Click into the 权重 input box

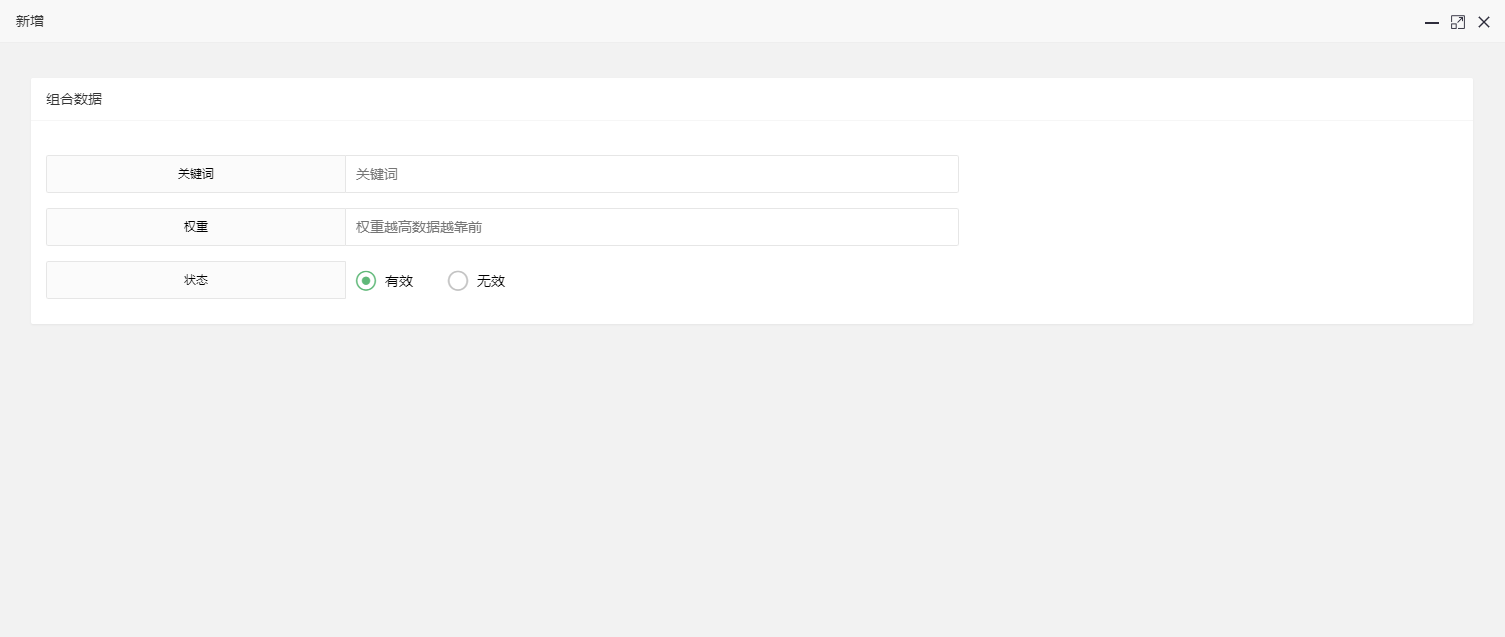point(651,227)
